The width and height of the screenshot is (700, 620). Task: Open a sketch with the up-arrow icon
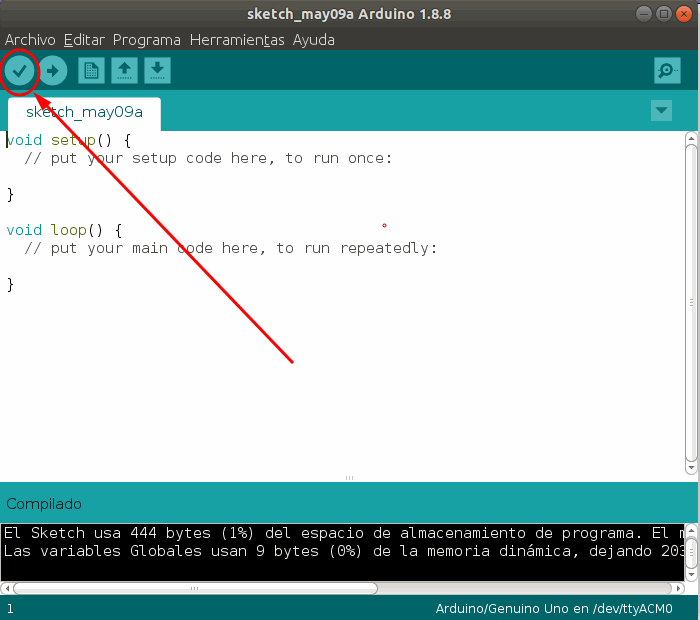tap(125, 71)
